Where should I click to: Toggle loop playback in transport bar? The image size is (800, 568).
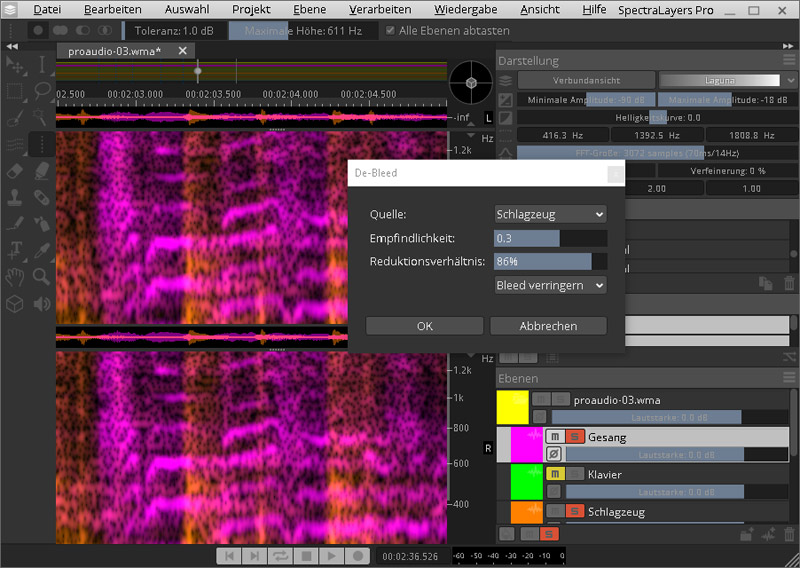tap(280, 555)
